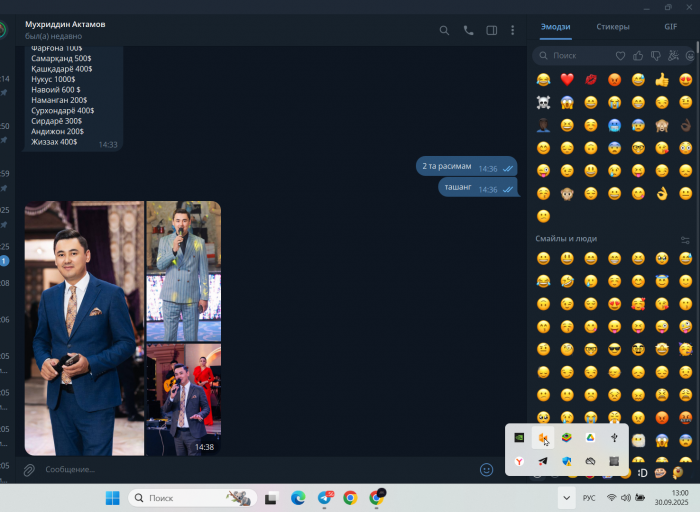700x512 pixels.
Task: Start a voice call with Мухриддин Актамов
Action: (x=468, y=30)
